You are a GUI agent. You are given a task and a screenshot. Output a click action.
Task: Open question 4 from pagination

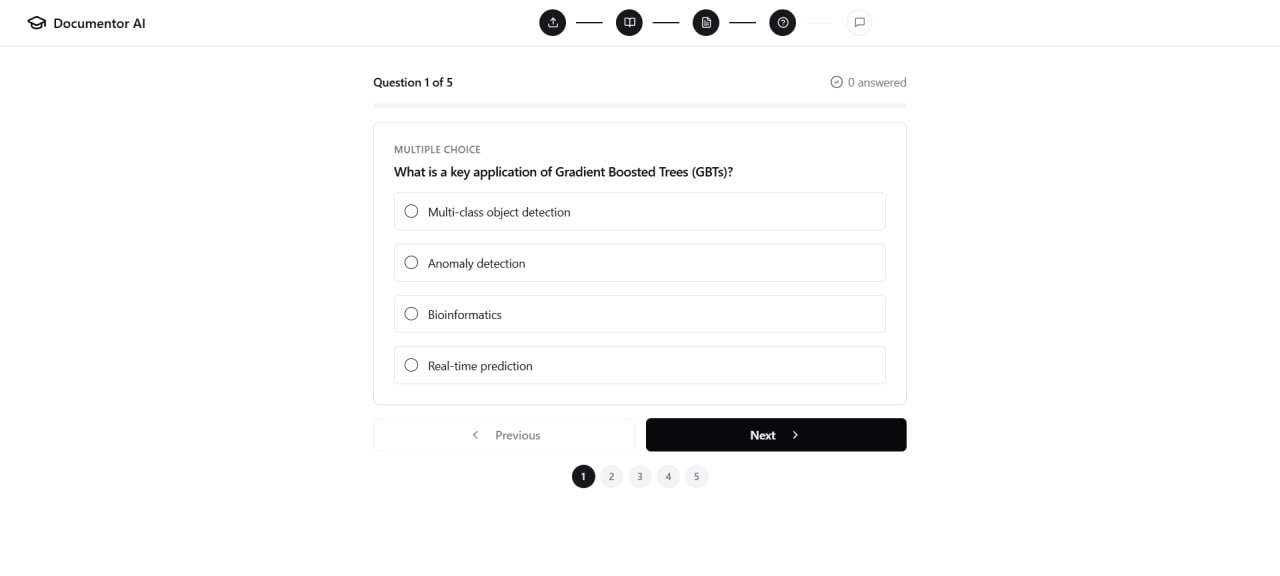coord(668,476)
